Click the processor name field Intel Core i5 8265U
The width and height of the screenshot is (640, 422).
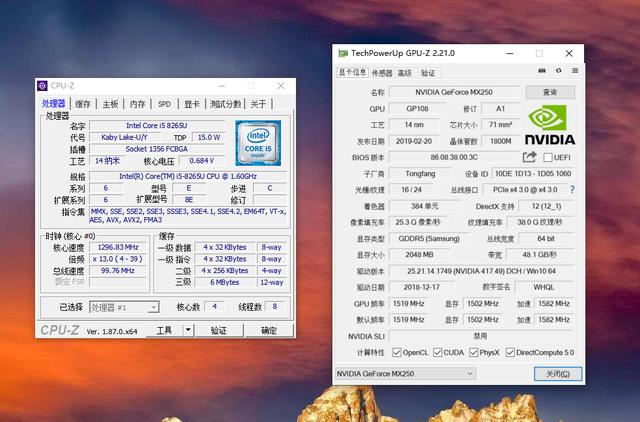pyautogui.click(x=157, y=125)
